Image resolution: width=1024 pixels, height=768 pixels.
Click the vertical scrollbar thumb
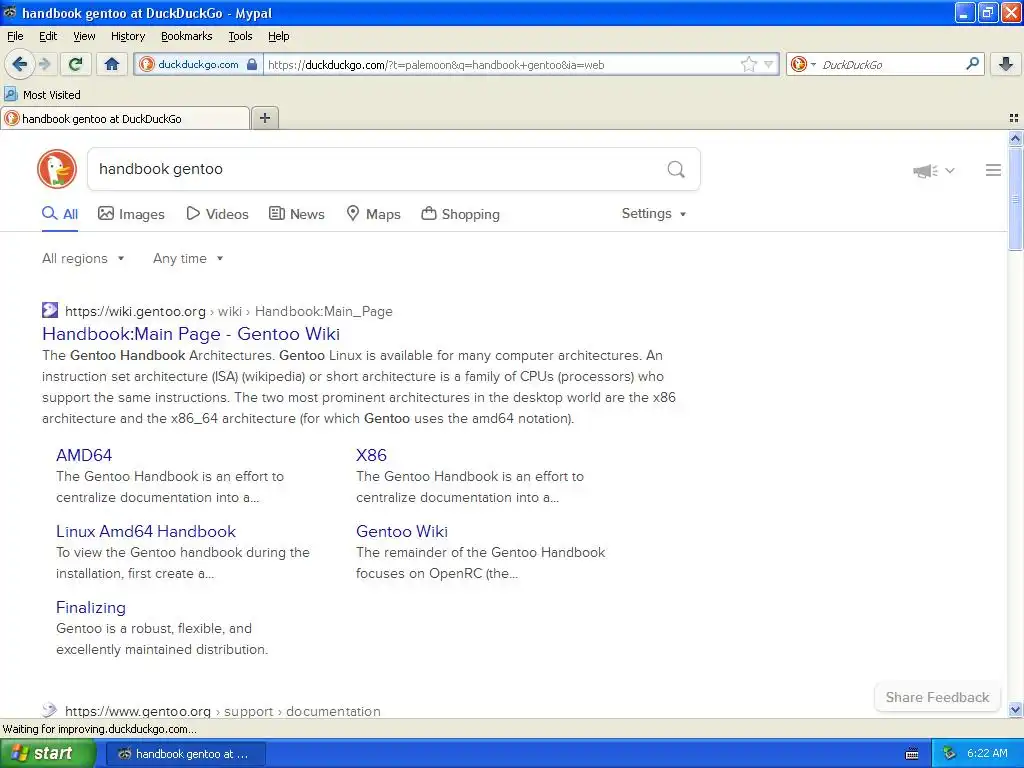pyautogui.click(x=1015, y=198)
